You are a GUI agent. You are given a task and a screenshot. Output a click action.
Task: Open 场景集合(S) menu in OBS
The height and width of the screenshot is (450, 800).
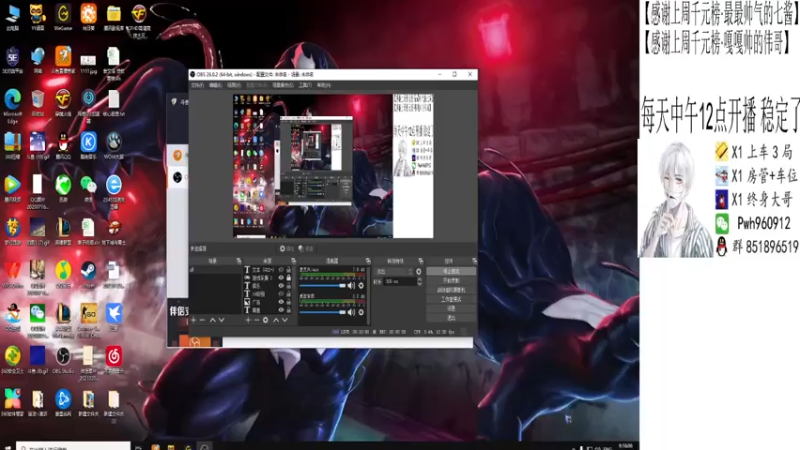point(283,85)
